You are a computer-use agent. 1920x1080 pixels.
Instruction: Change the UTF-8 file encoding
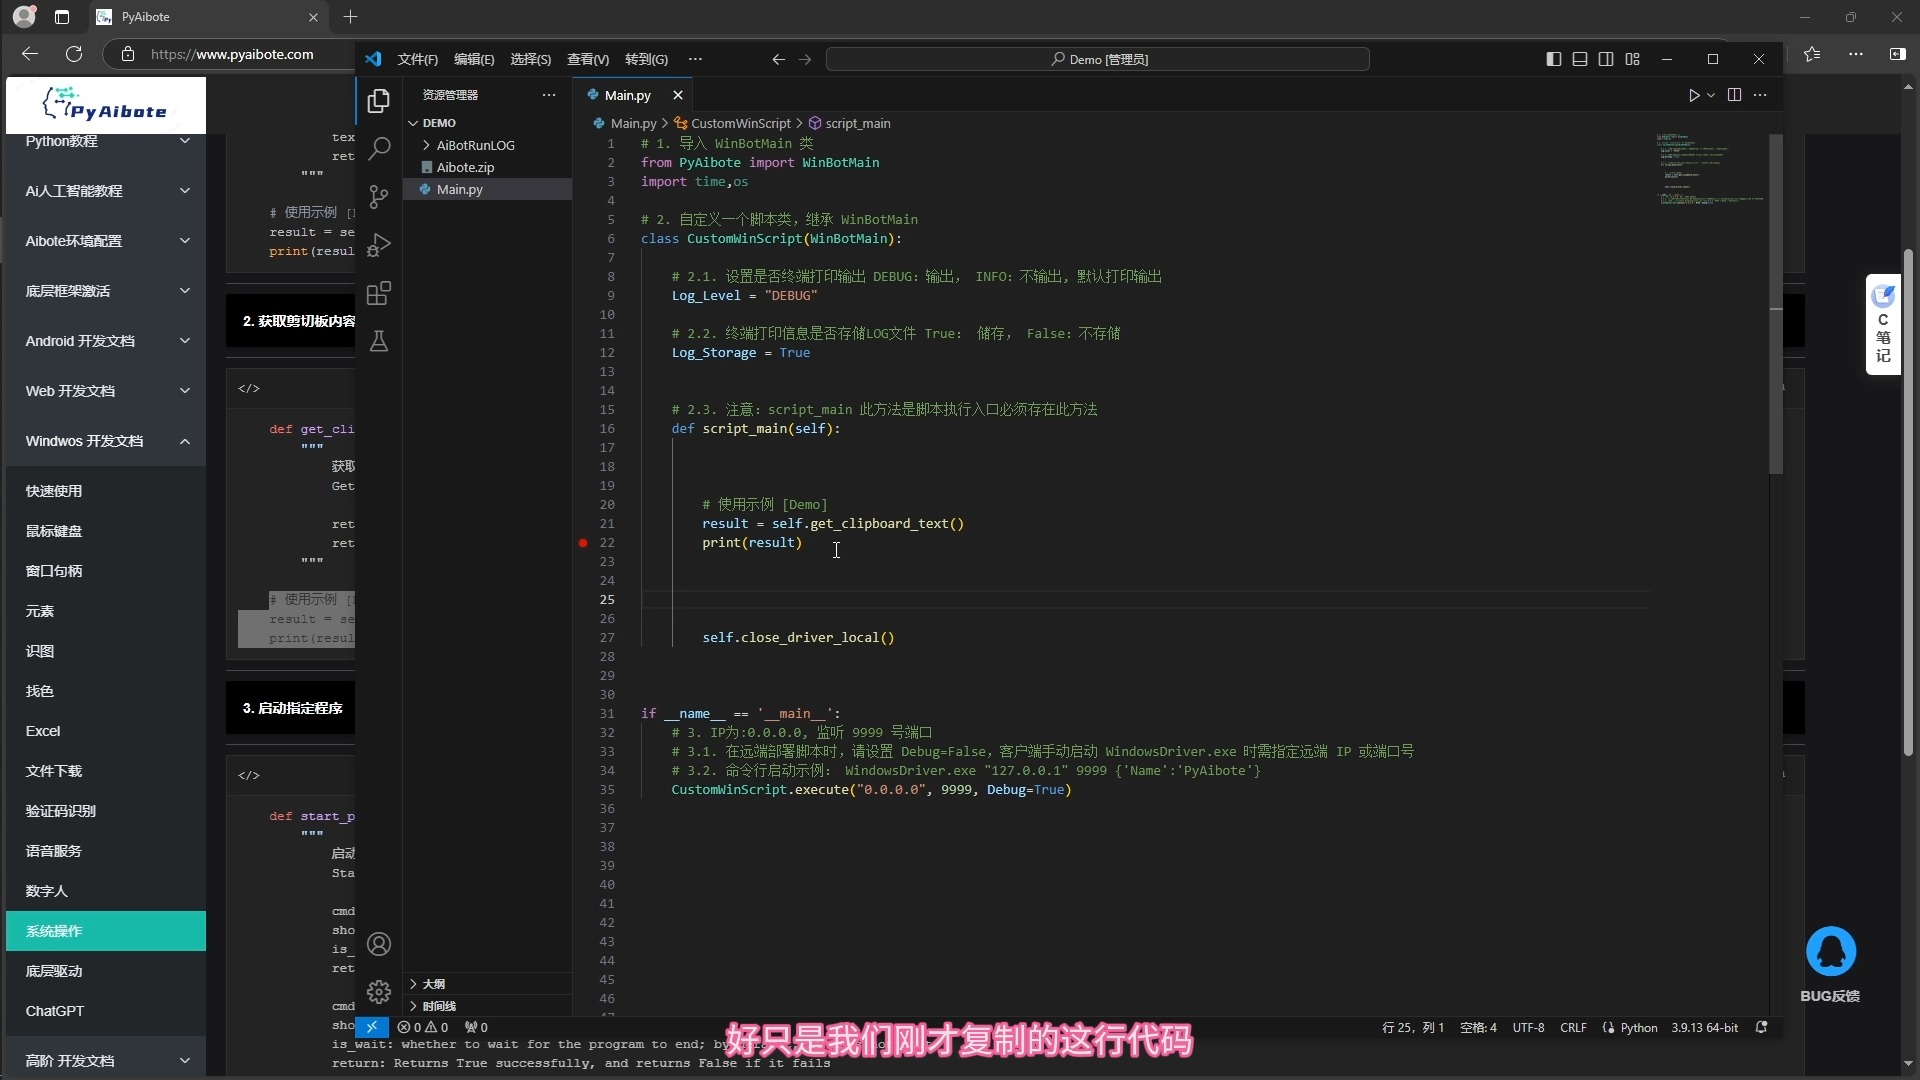coord(1528,1027)
